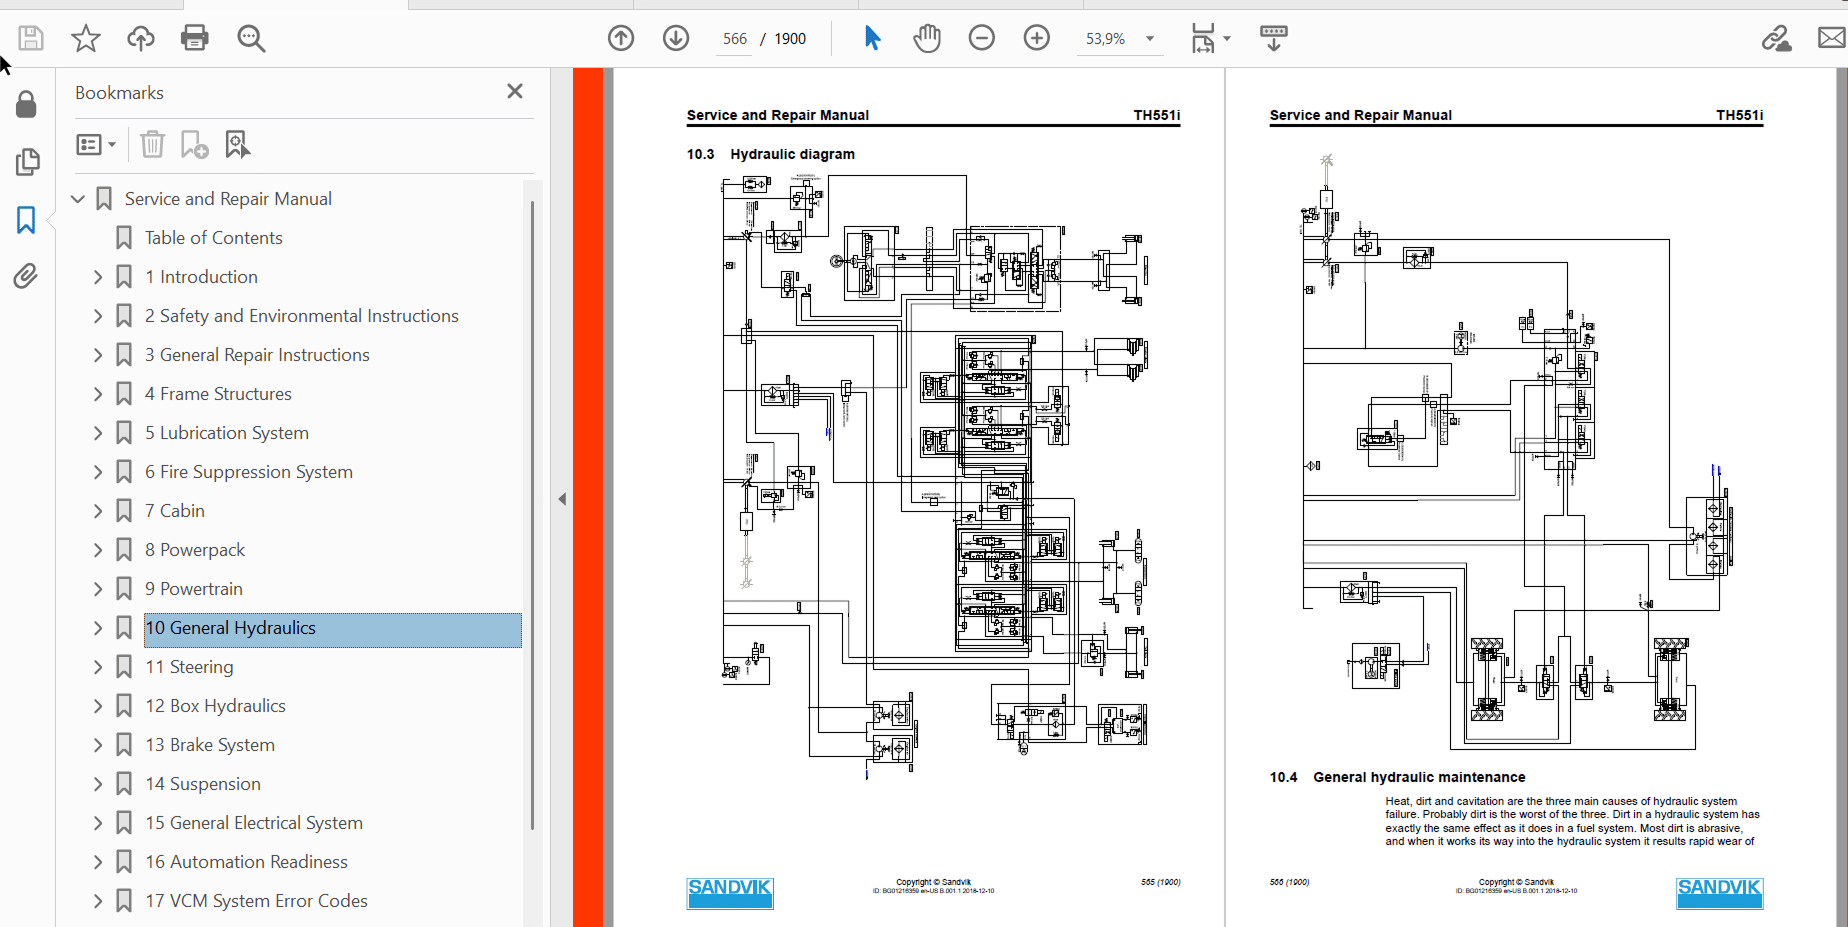Open the Attachments paperclip panel
The width and height of the screenshot is (1848, 927).
pyautogui.click(x=26, y=276)
